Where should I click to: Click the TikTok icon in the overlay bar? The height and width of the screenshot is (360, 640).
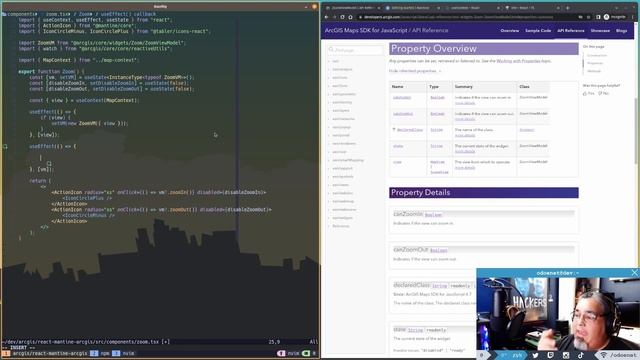(580, 356)
